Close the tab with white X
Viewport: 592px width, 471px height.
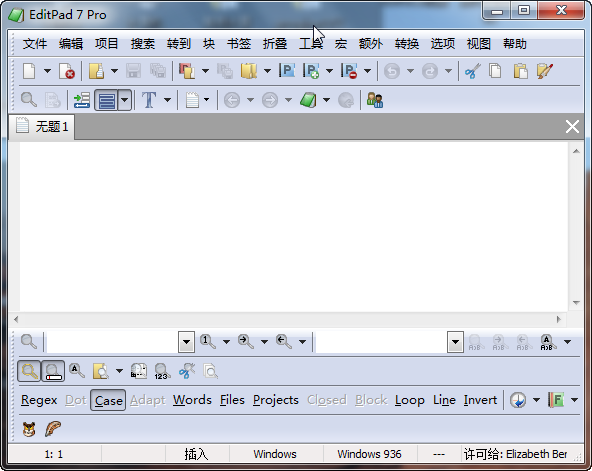tap(572, 126)
